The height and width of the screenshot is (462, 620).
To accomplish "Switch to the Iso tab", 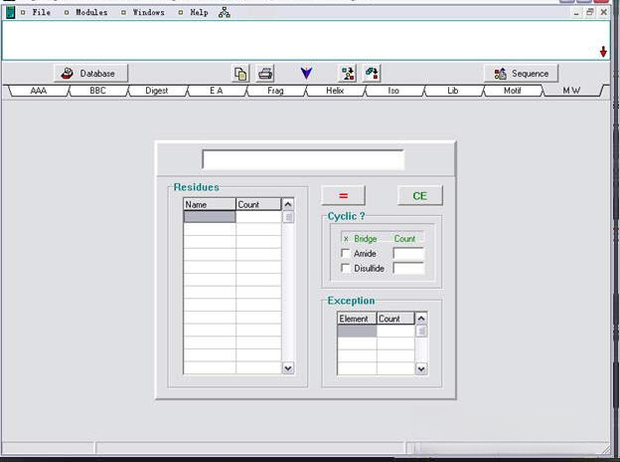I will [393, 91].
